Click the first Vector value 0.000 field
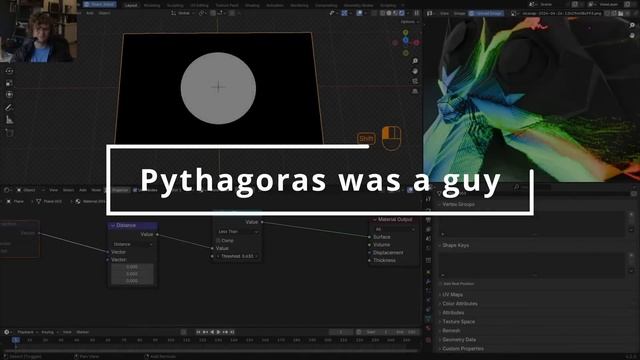The image size is (640, 360). pyautogui.click(x=132, y=267)
